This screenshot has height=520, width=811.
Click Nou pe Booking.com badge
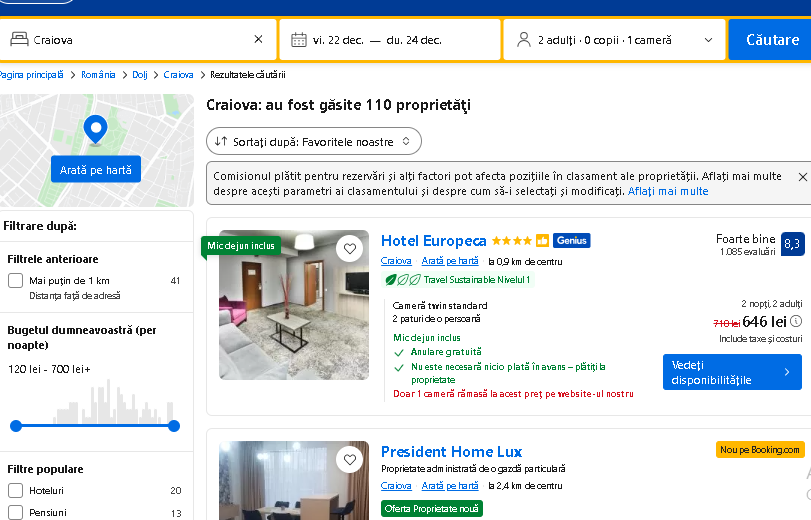tap(760, 450)
